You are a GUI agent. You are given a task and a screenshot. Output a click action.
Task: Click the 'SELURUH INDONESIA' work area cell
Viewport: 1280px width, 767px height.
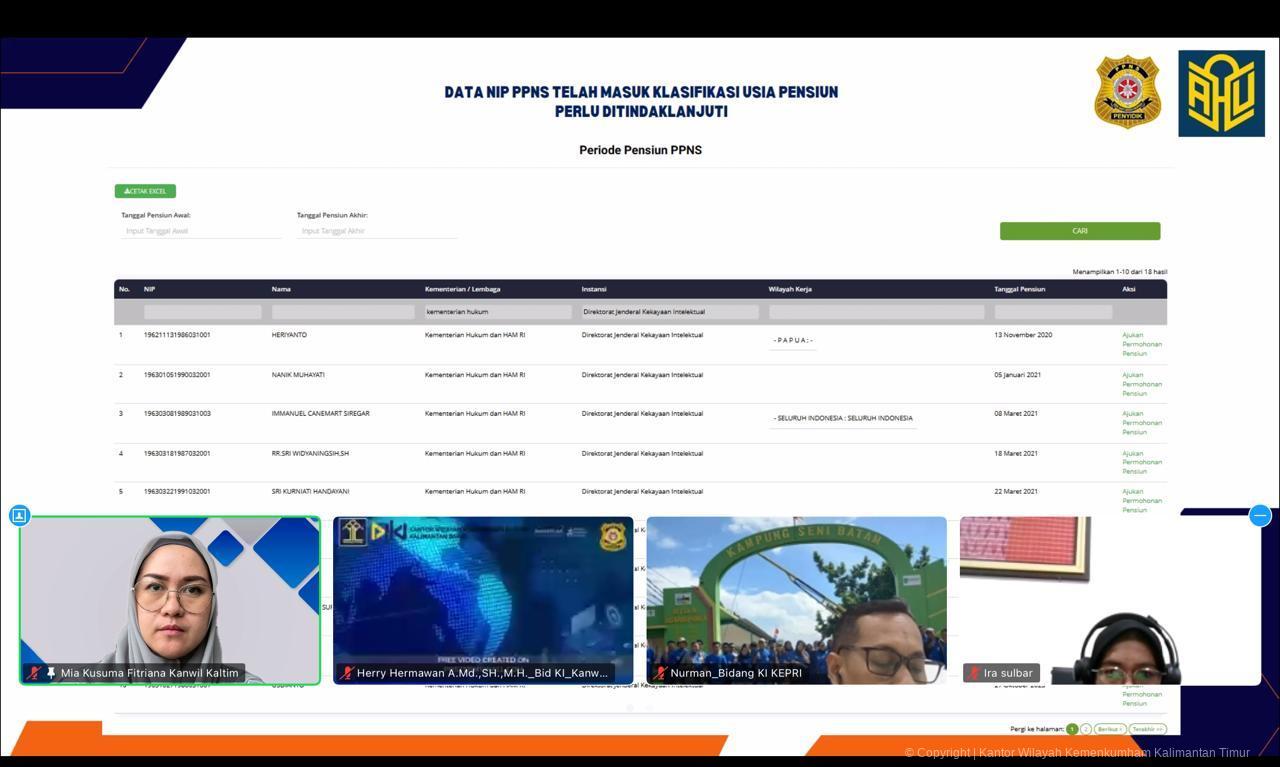[x=843, y=418]
